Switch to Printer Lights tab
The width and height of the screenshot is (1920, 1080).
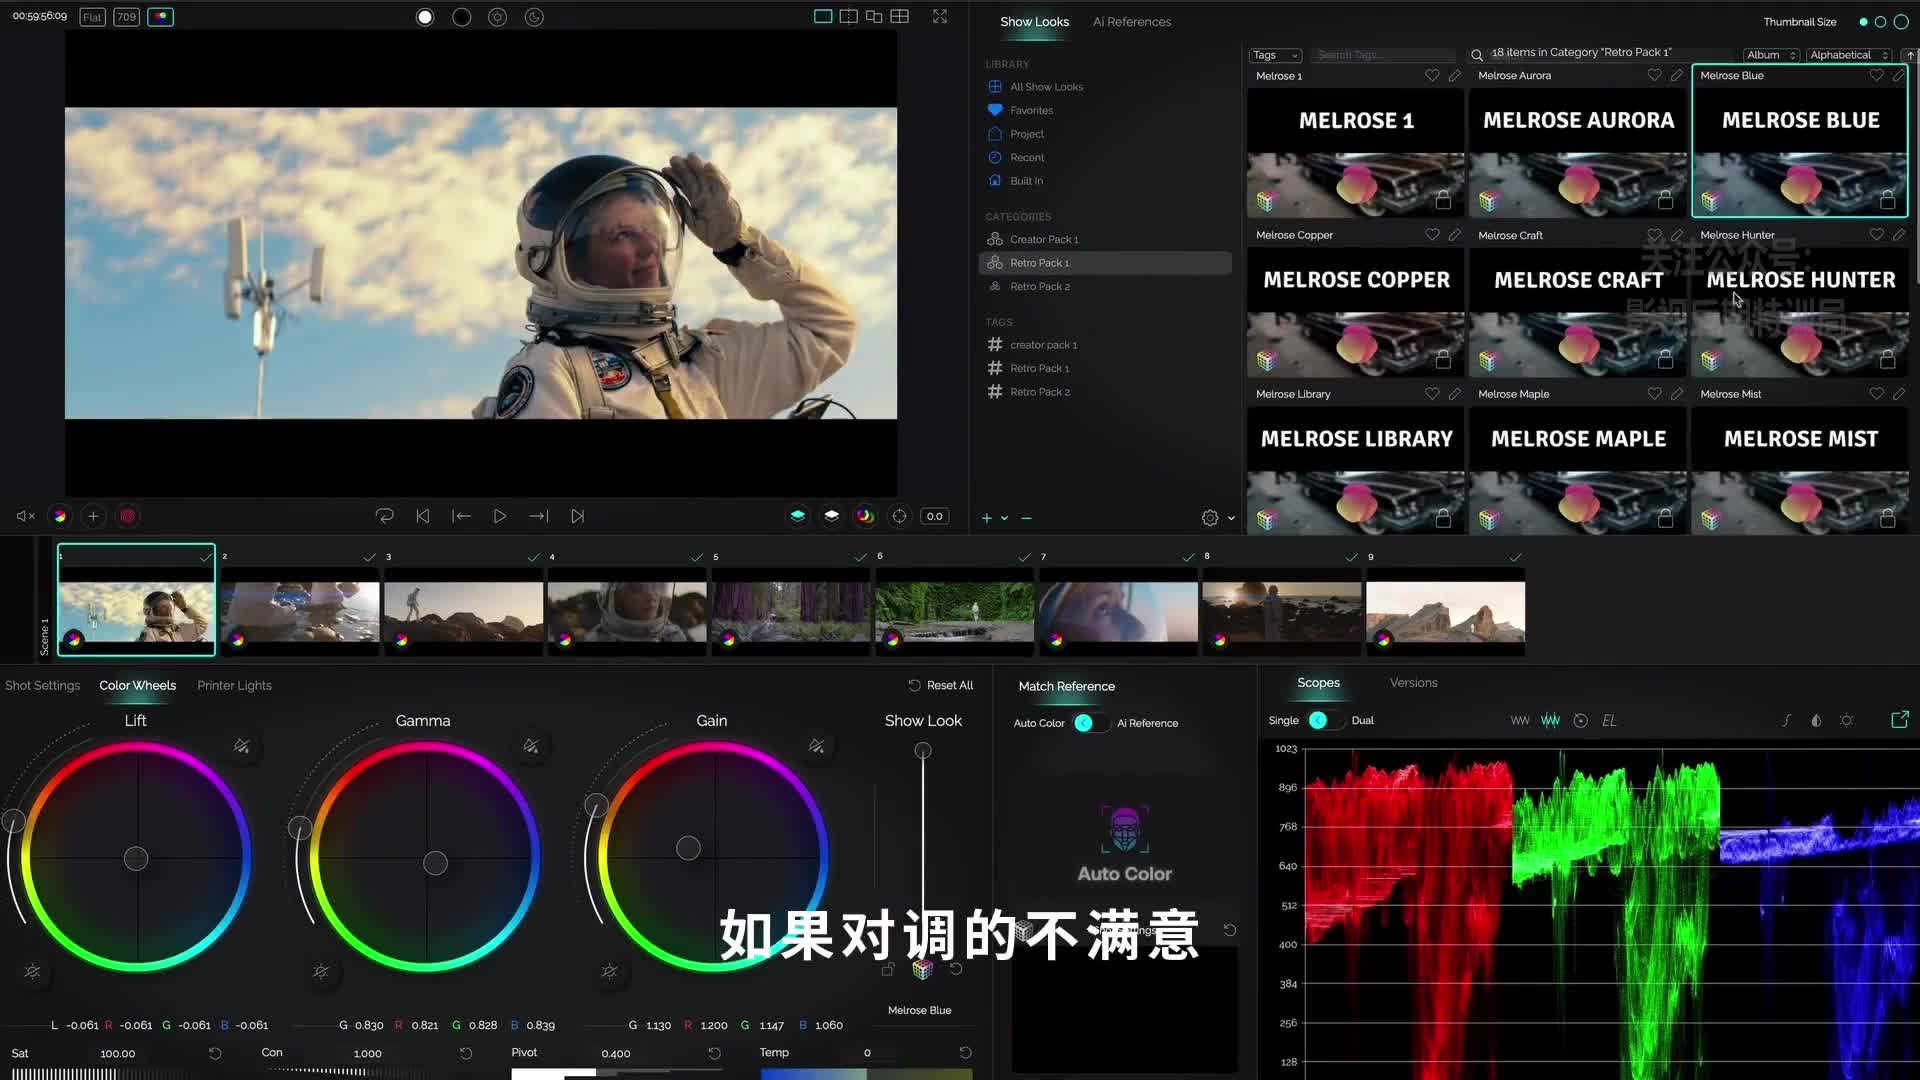click(x=234, y=686)
